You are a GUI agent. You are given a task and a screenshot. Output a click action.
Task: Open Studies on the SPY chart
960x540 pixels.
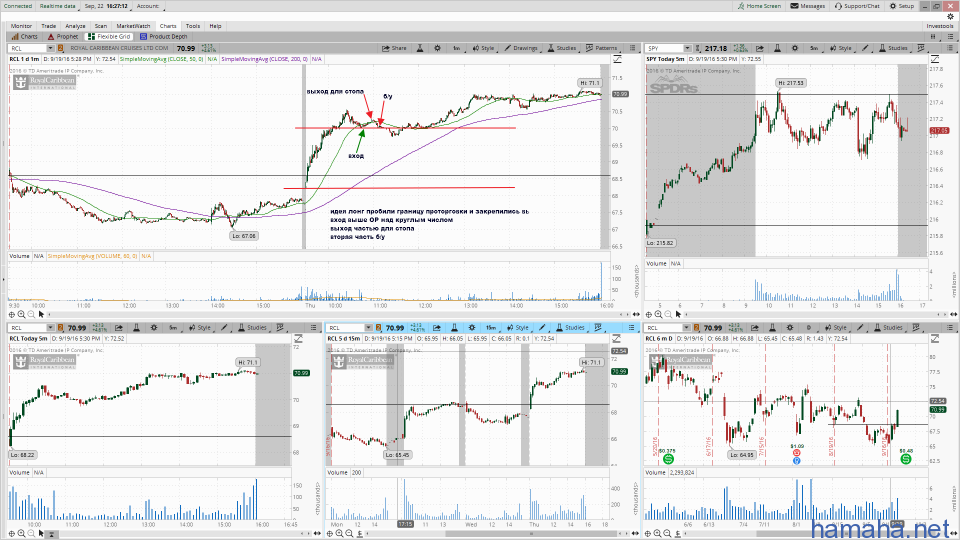[x=893, y=48]
